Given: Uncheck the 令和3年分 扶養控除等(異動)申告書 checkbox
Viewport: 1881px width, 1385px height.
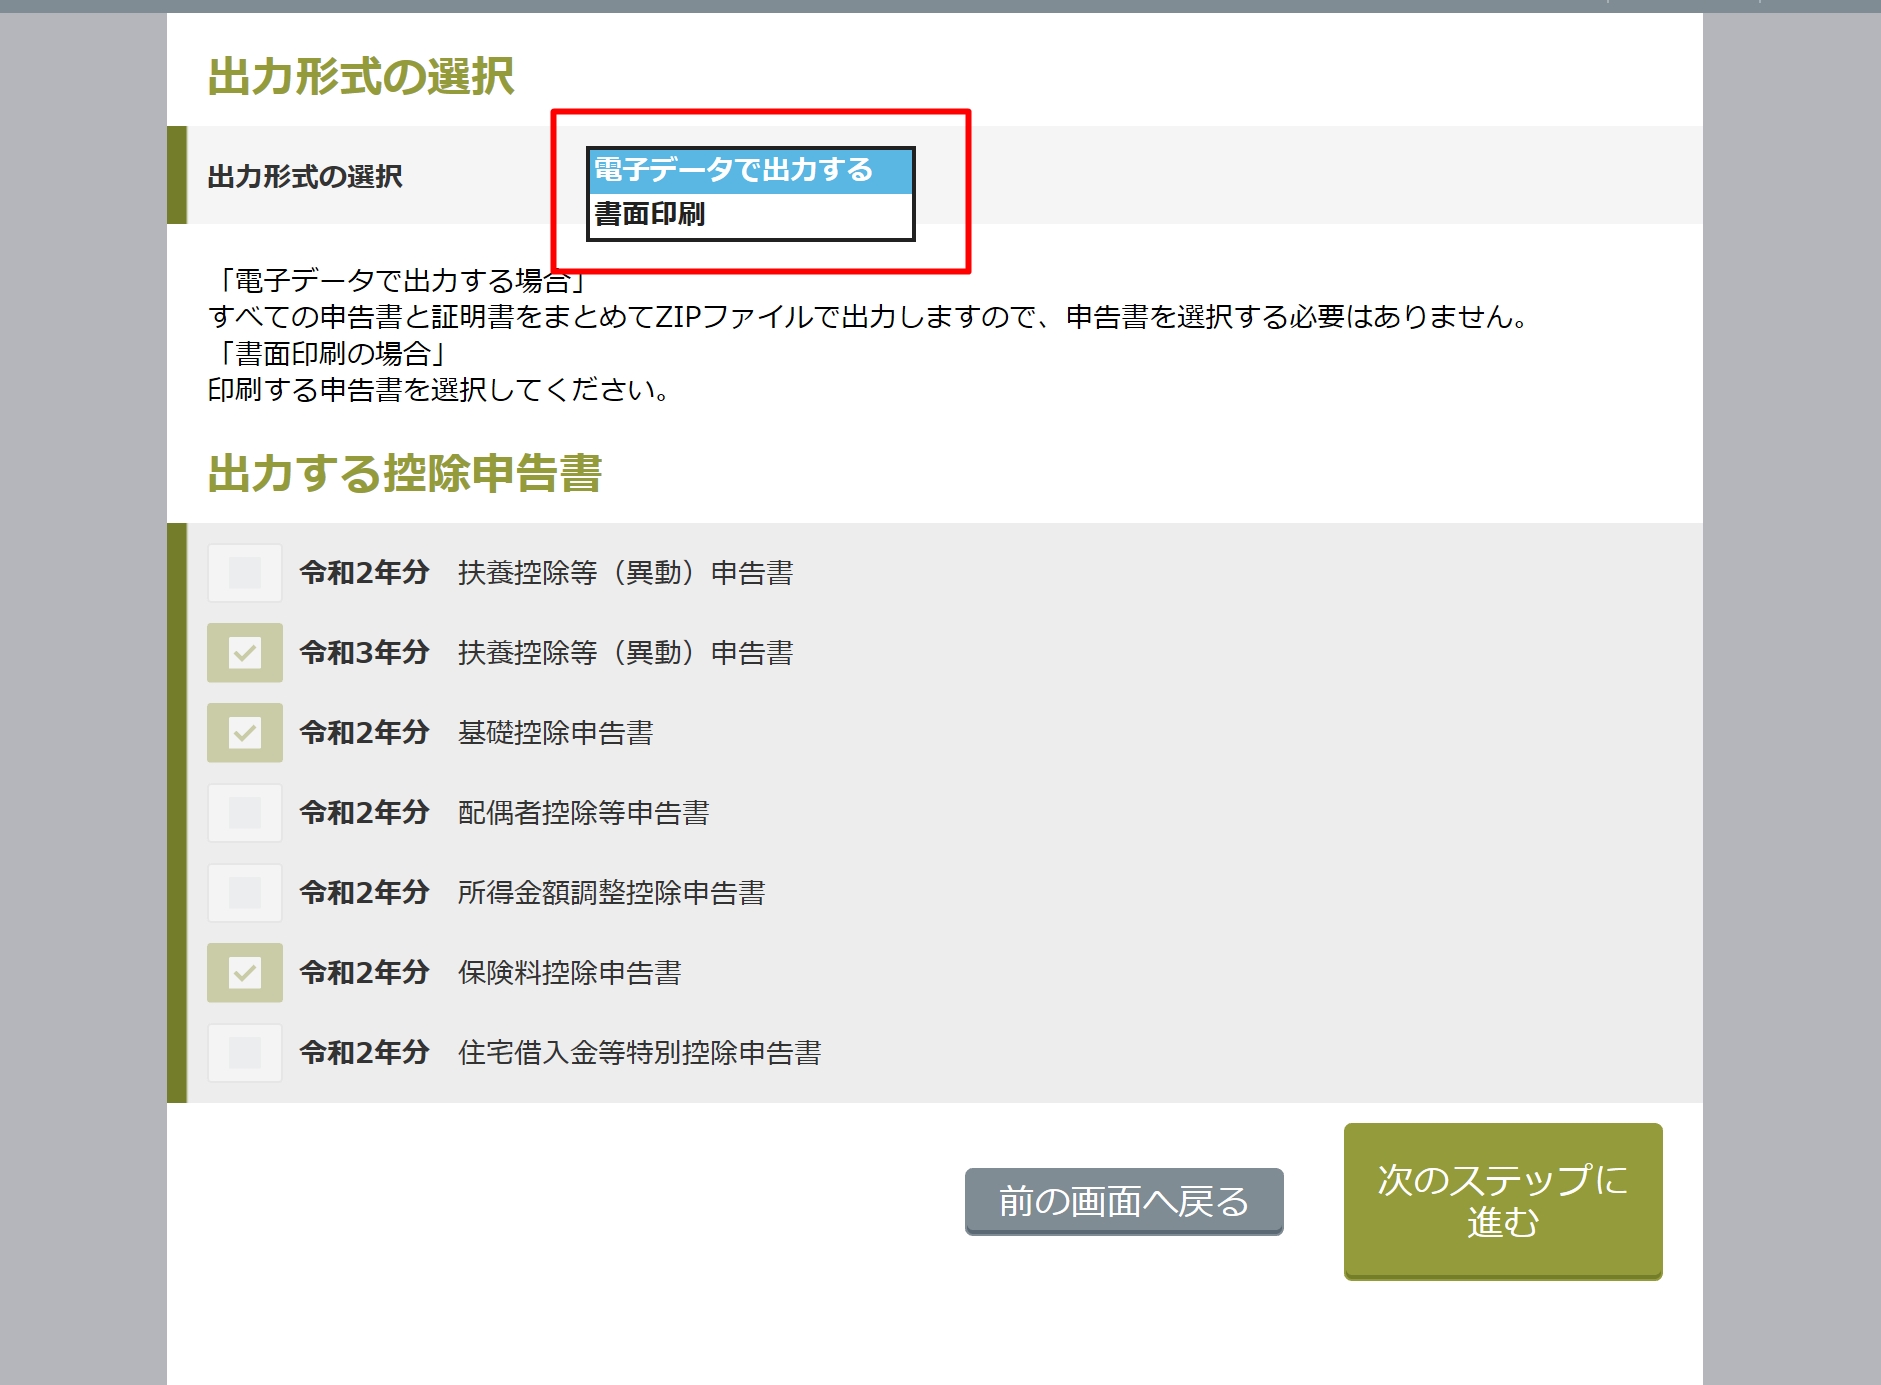Looking at the screenshot, I should [245, 653].
